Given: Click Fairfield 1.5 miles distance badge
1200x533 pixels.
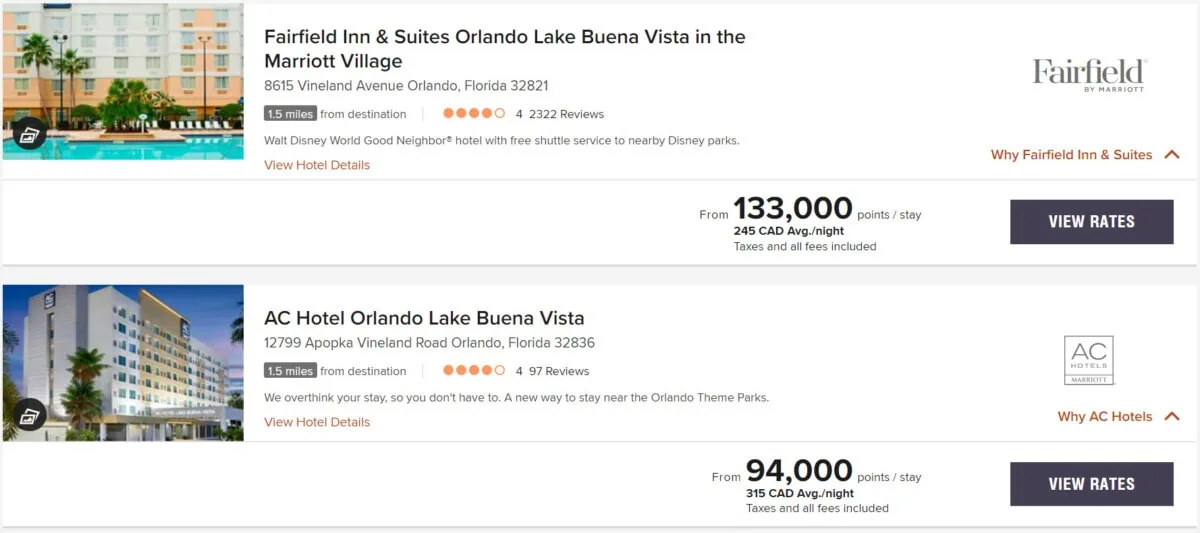Looking at the screenshot, I should point(290,114).
